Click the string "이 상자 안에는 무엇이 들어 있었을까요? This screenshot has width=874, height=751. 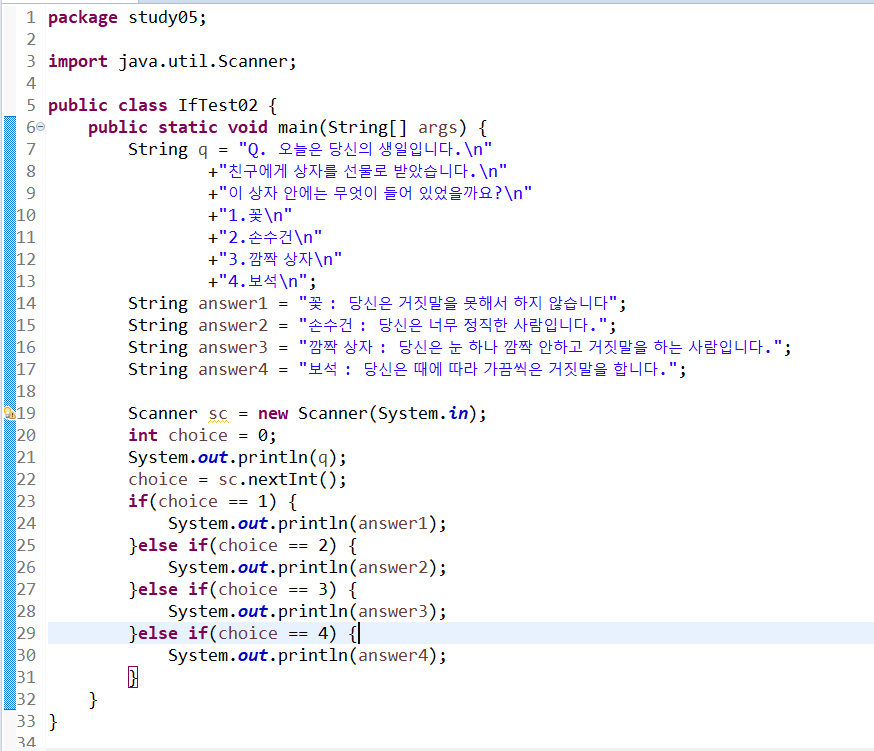pyautogui.click(x=375, y=193)
